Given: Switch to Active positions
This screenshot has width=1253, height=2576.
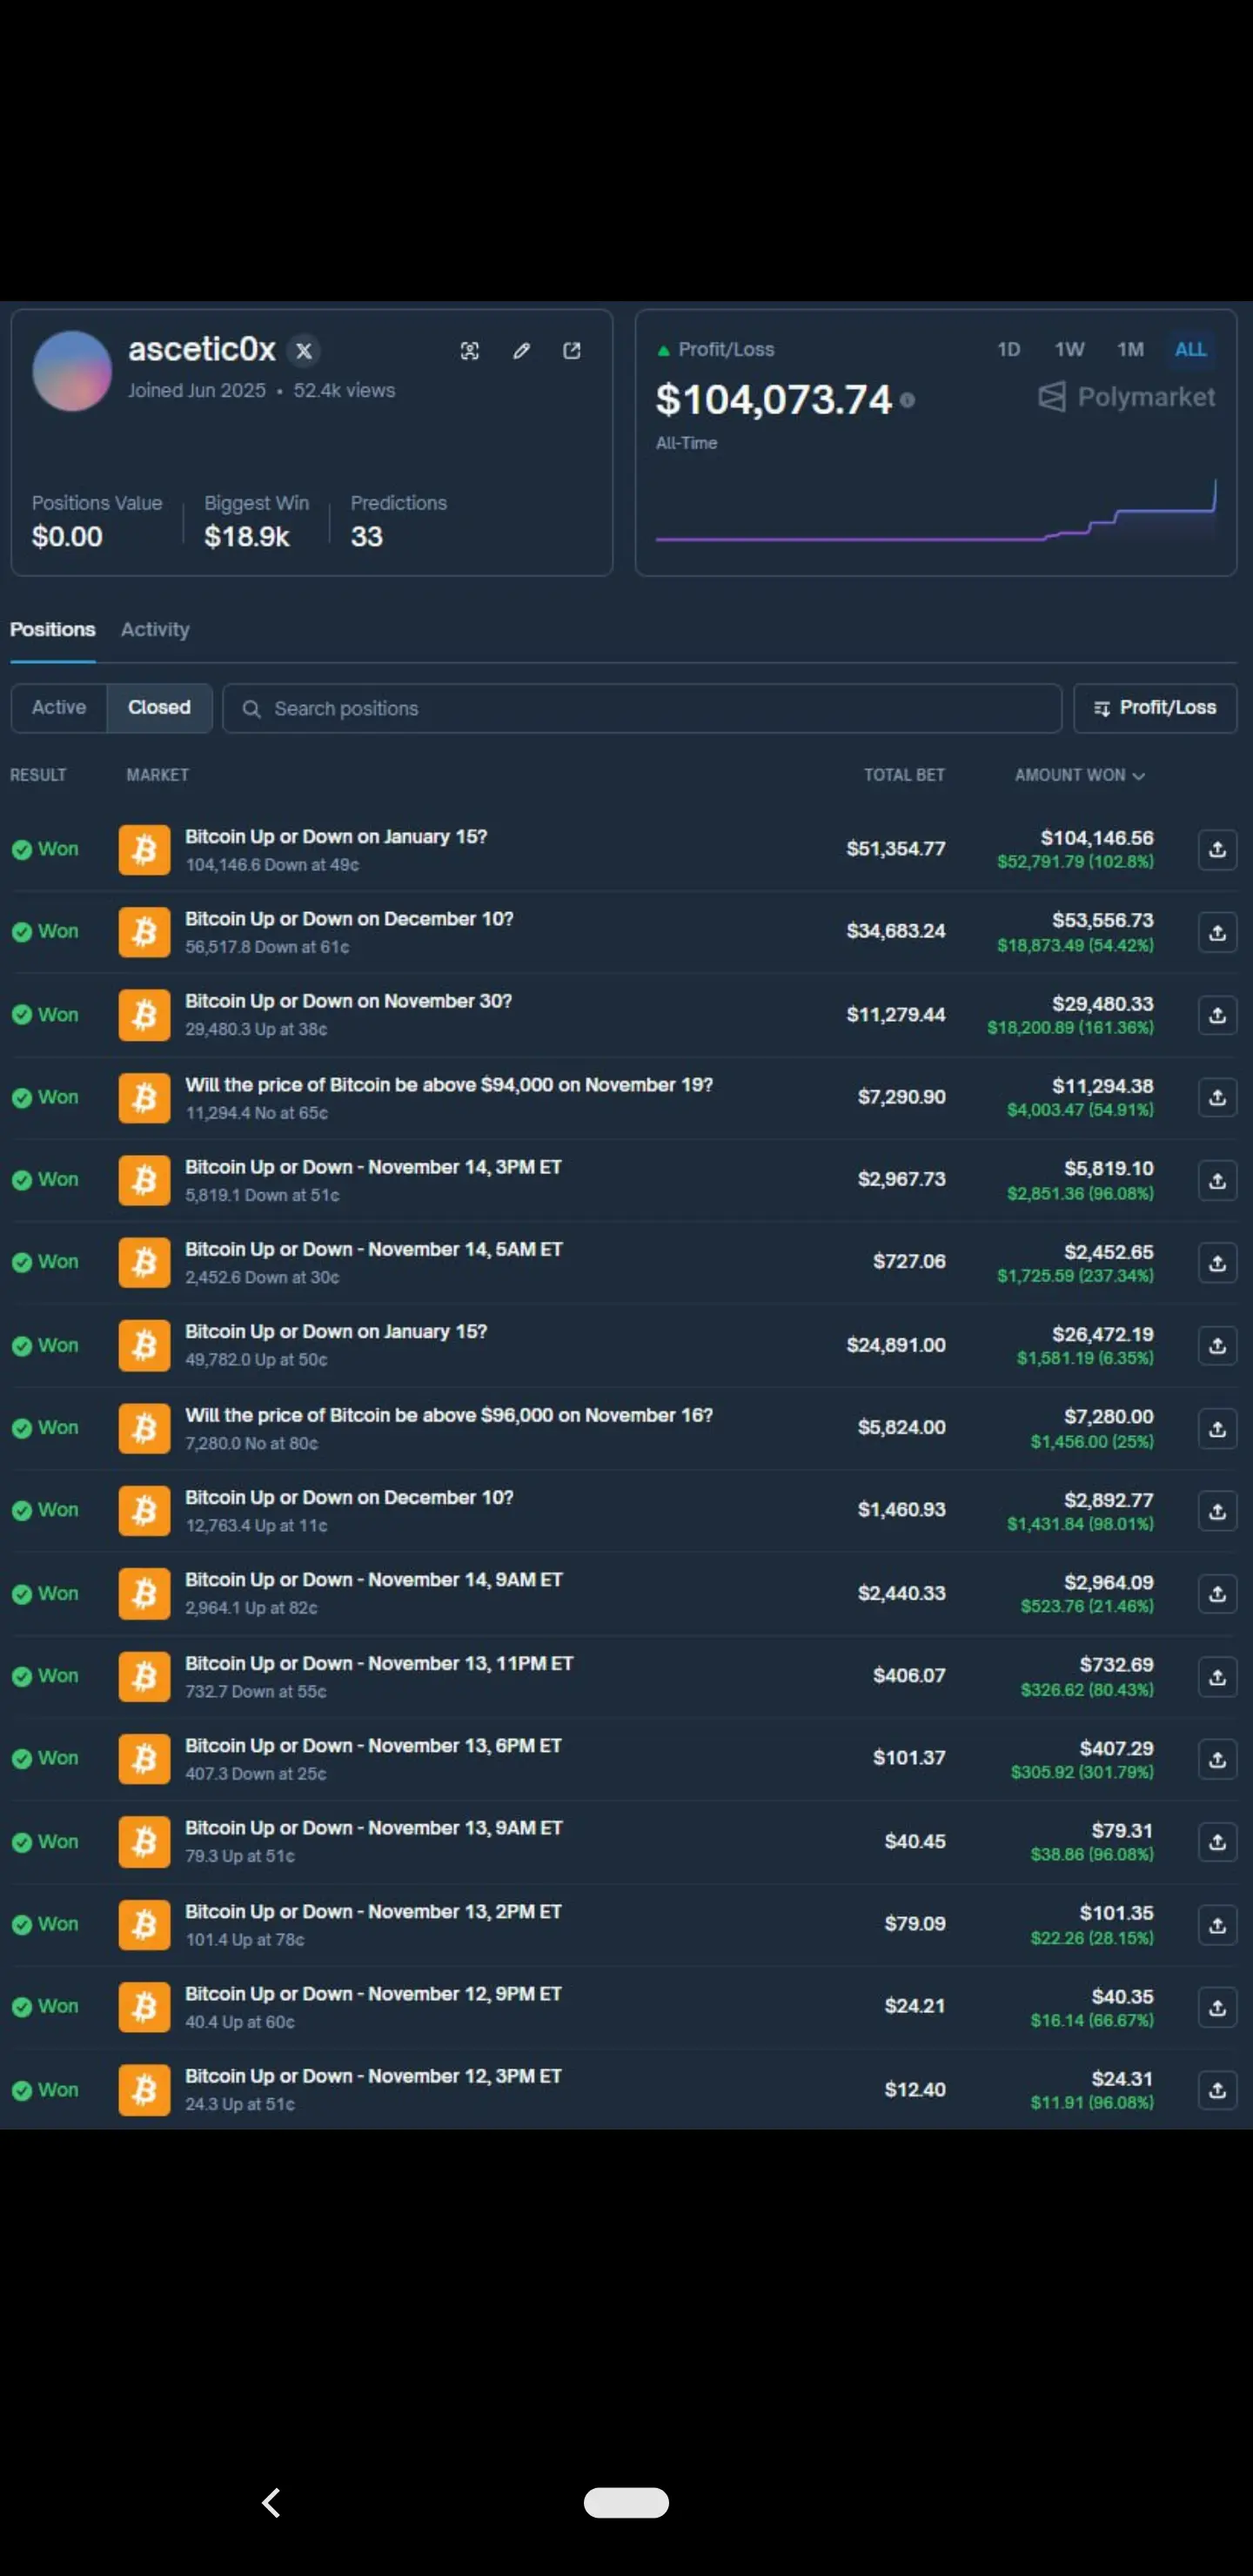Looking at the screenshot, I should 59,708.
